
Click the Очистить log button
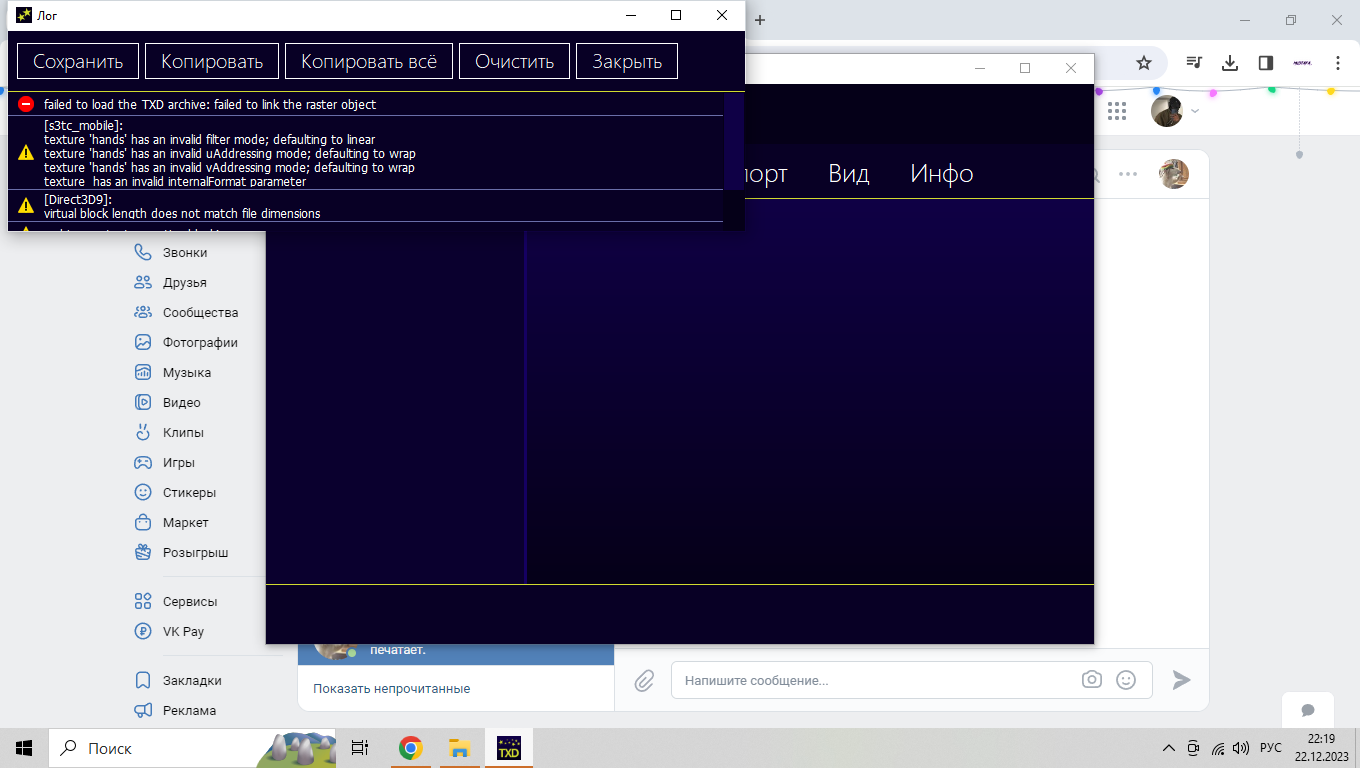click(514, 61)
